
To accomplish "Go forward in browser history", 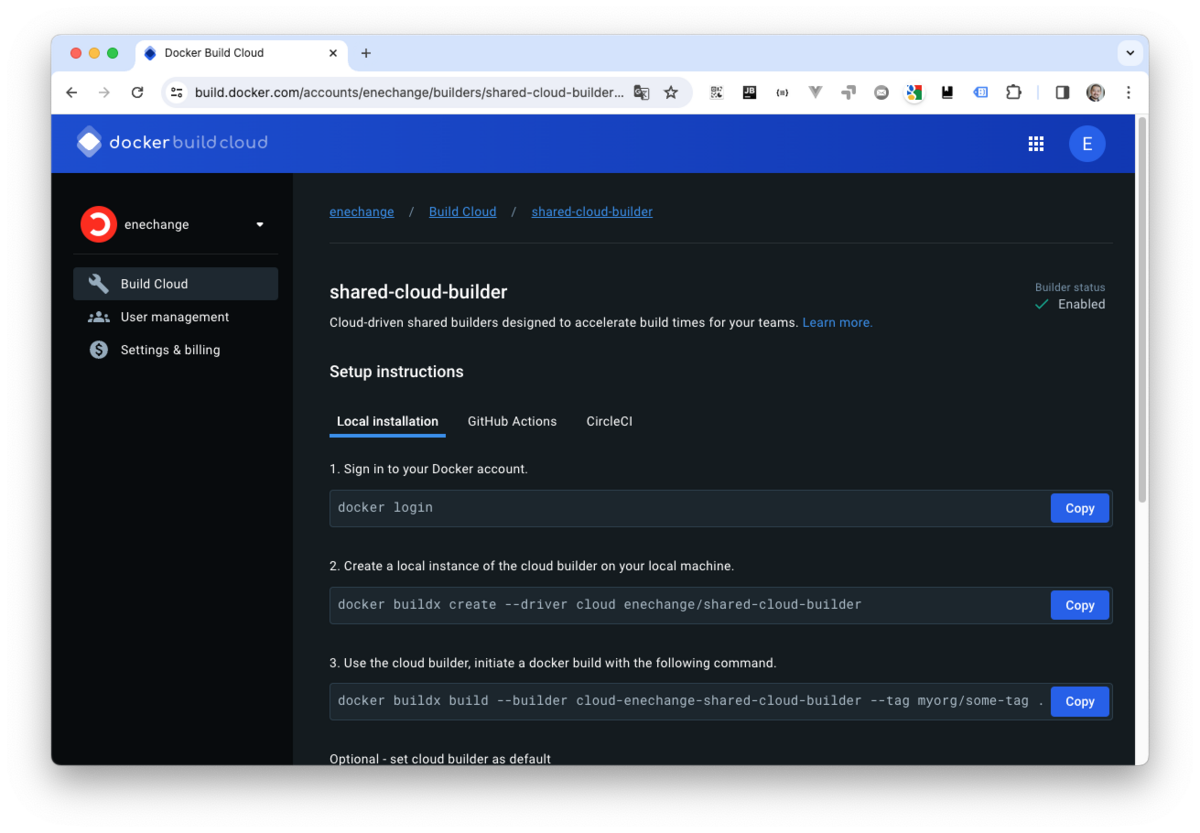I will click(x=104, y=92).
